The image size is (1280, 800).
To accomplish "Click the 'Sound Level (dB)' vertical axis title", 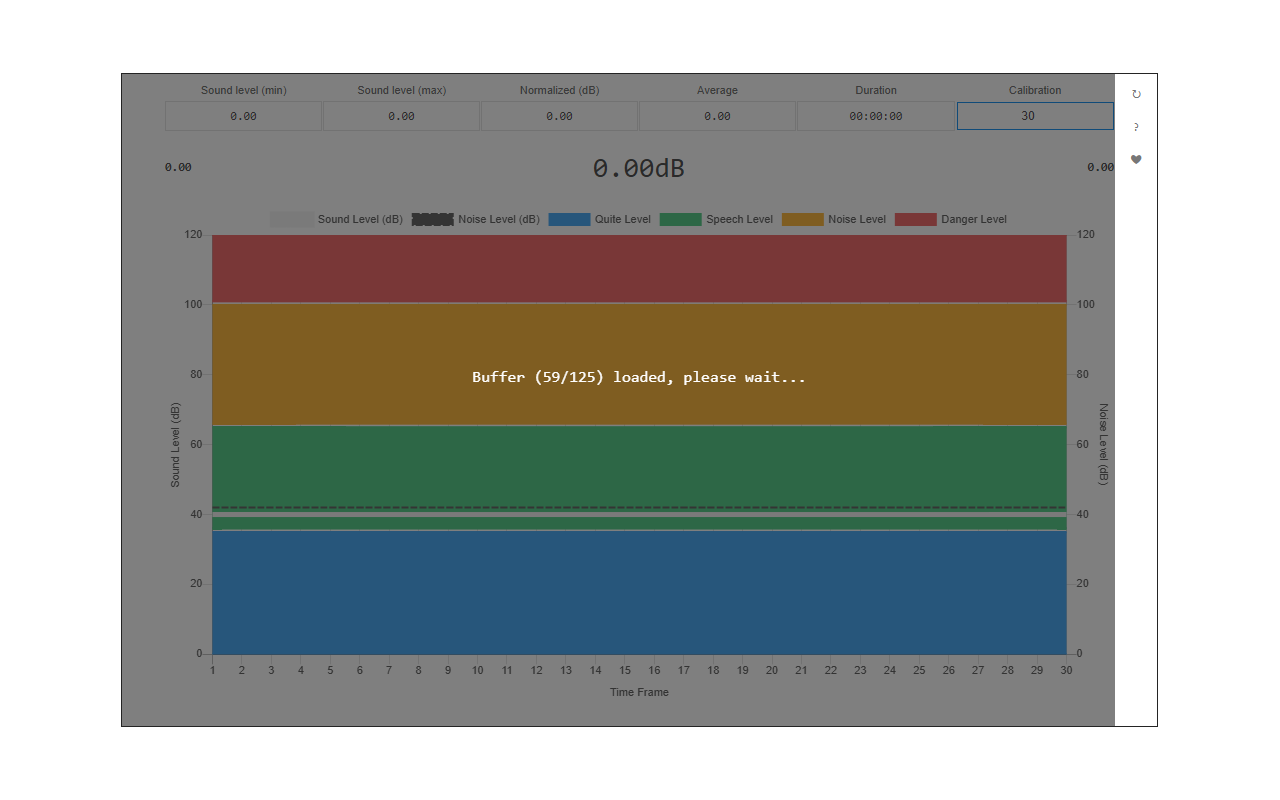I will (175, 445).
